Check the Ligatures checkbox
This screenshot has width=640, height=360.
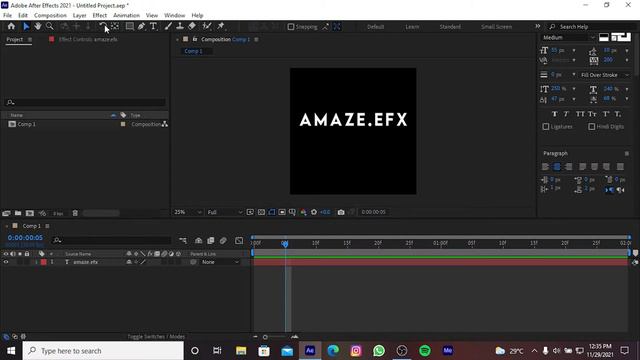[x=546, y=127]
